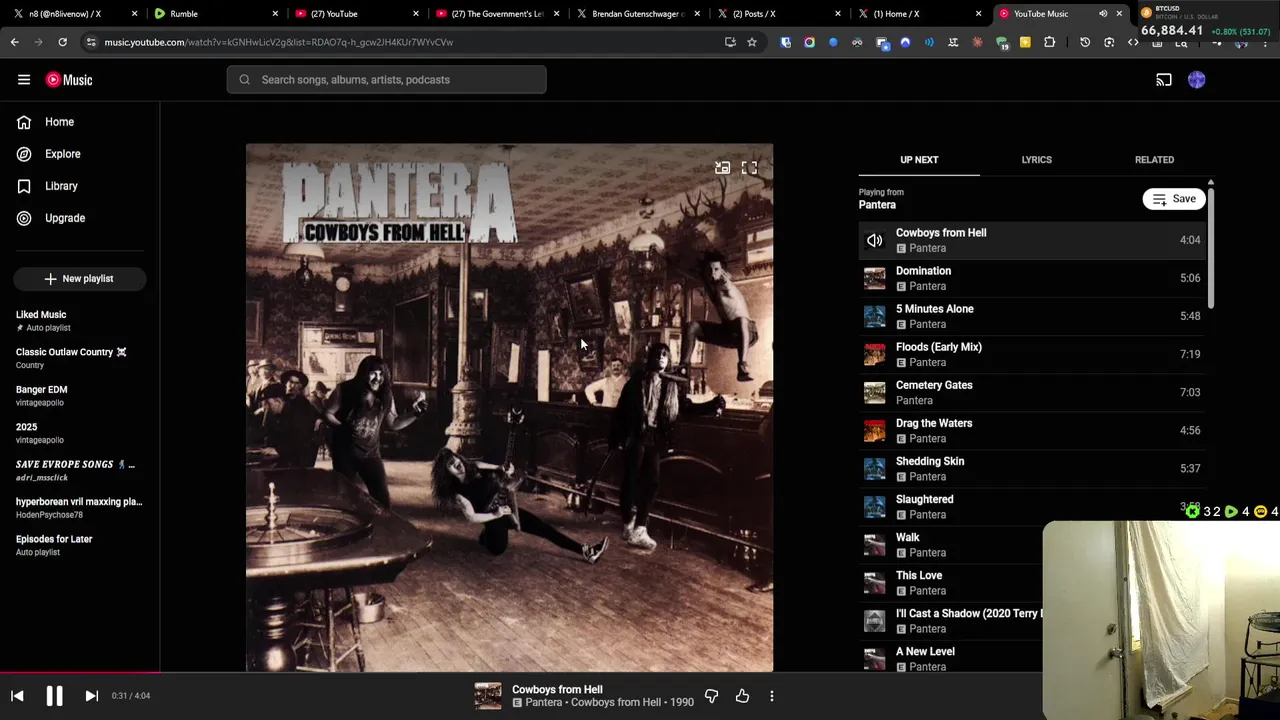Click the Domination album thumbnail
Viewport: 1280px width, 720px height.
tap(875, 278)
